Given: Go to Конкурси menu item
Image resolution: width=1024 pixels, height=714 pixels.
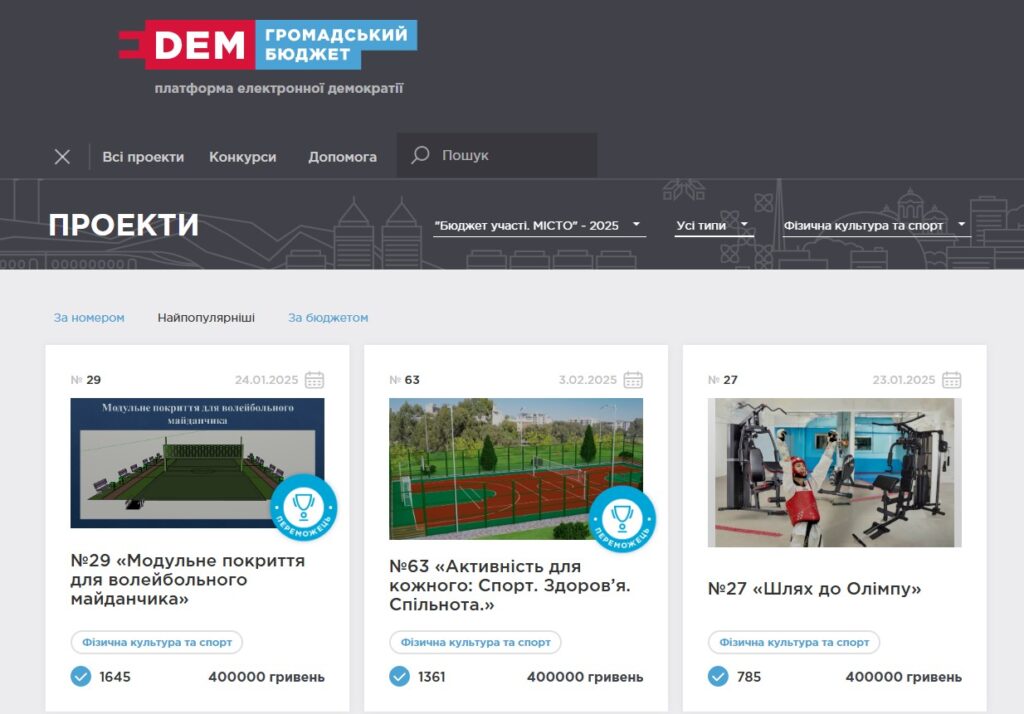Looking at the screenshot, I should click(242, 157).
